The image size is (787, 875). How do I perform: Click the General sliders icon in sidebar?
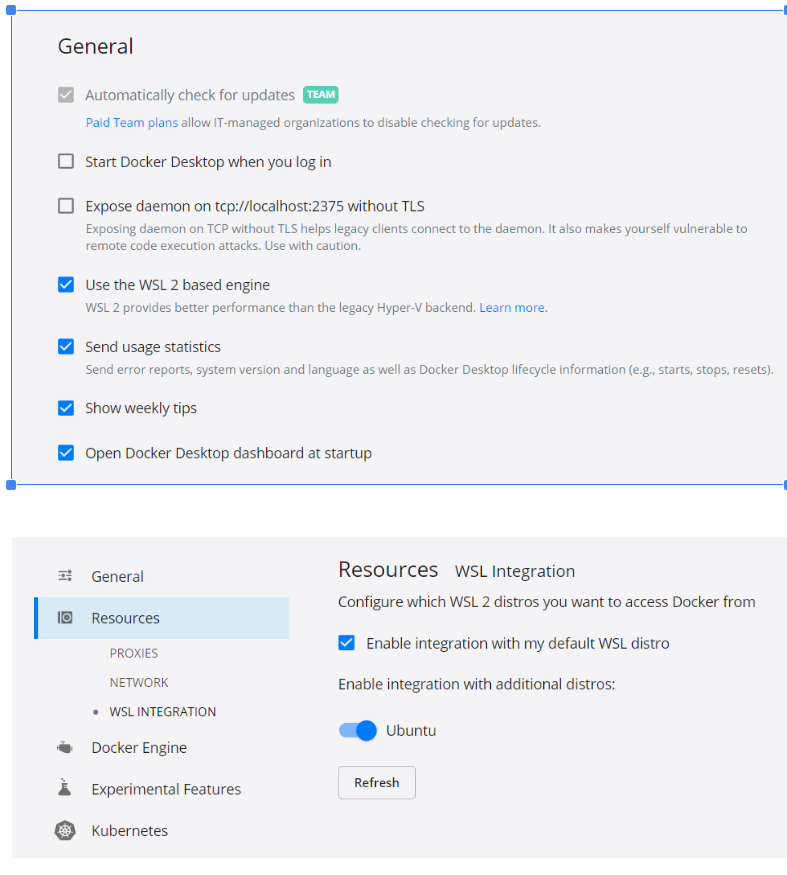coord(65,576)
